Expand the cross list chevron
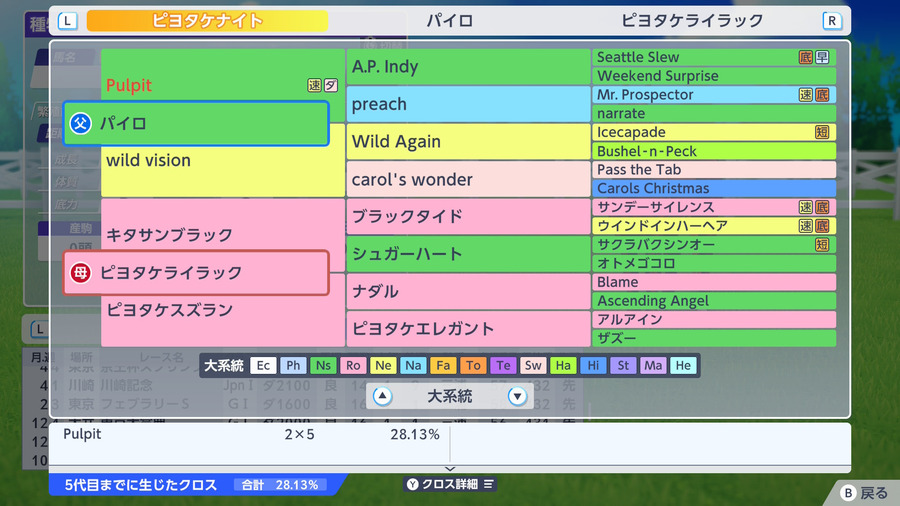 450,469
